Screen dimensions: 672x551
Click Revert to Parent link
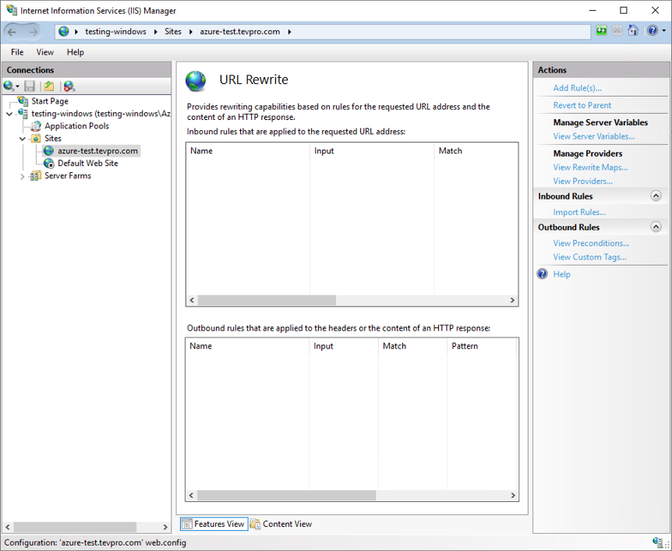582,105
